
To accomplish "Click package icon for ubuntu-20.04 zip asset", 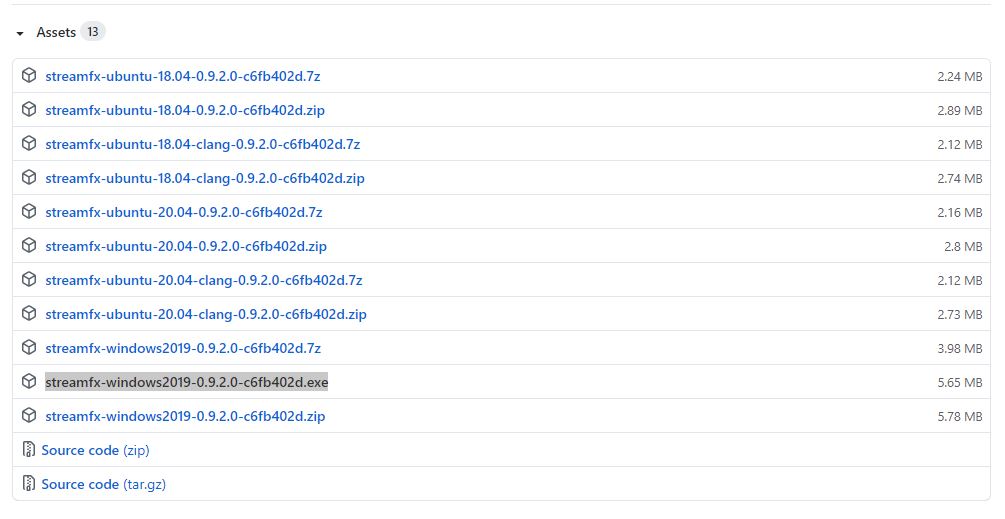I will tap(29, 245).
